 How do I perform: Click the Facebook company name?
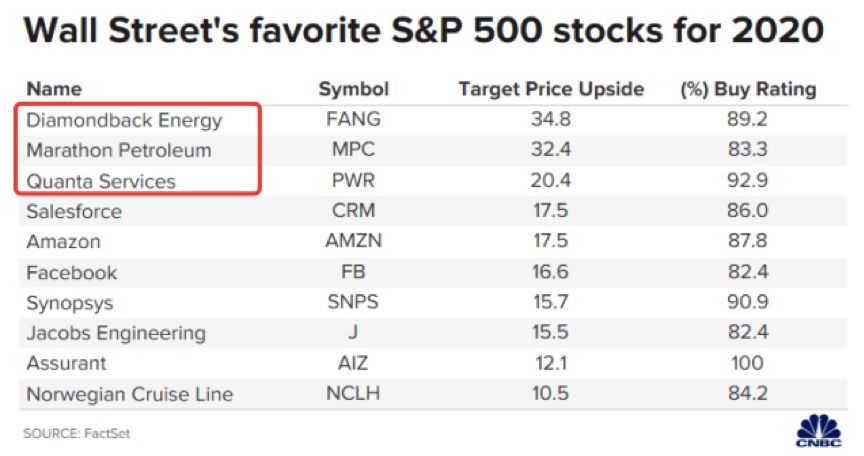pyautogui.click(x=71, y=272)
